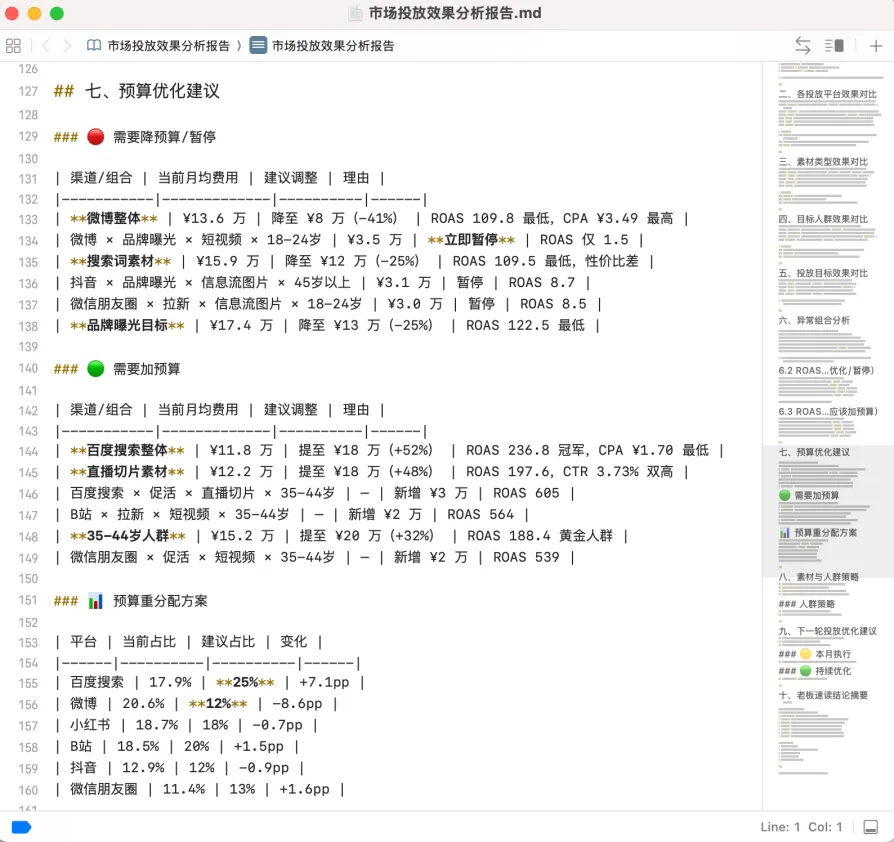Click +7.1pp cell in 百度搜索 row
Viewport: 894px width, 842px height.
[x=324, y=682]
